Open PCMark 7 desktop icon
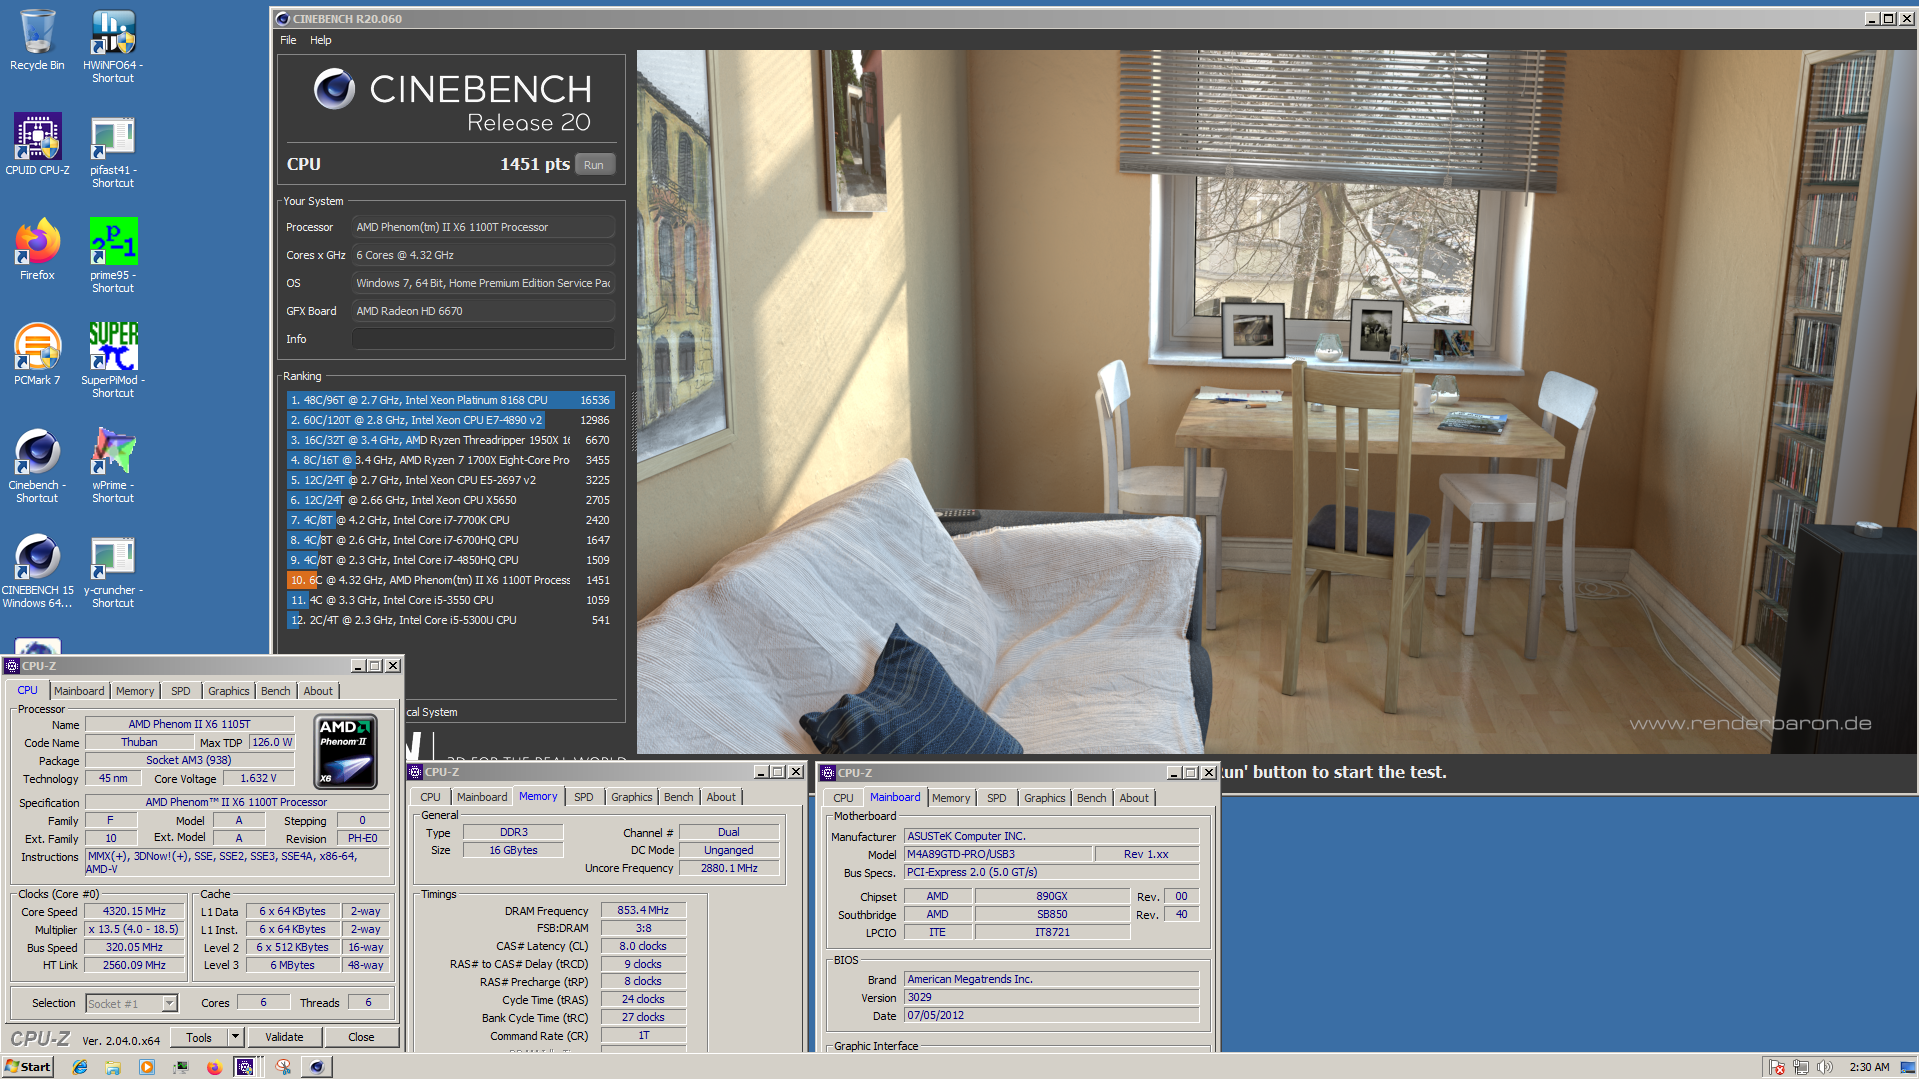The image size is (1919, 1079). pyautogui.click(x=37, y=355)
